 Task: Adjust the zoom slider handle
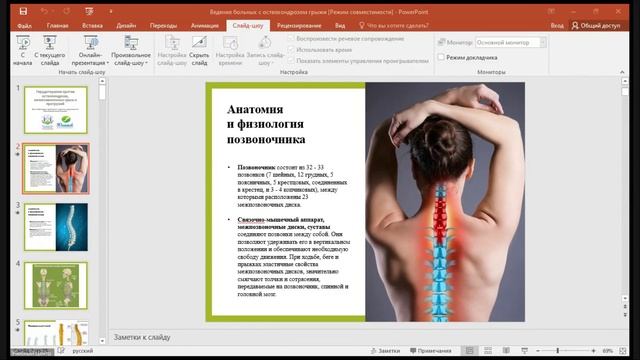coord(558,351)
